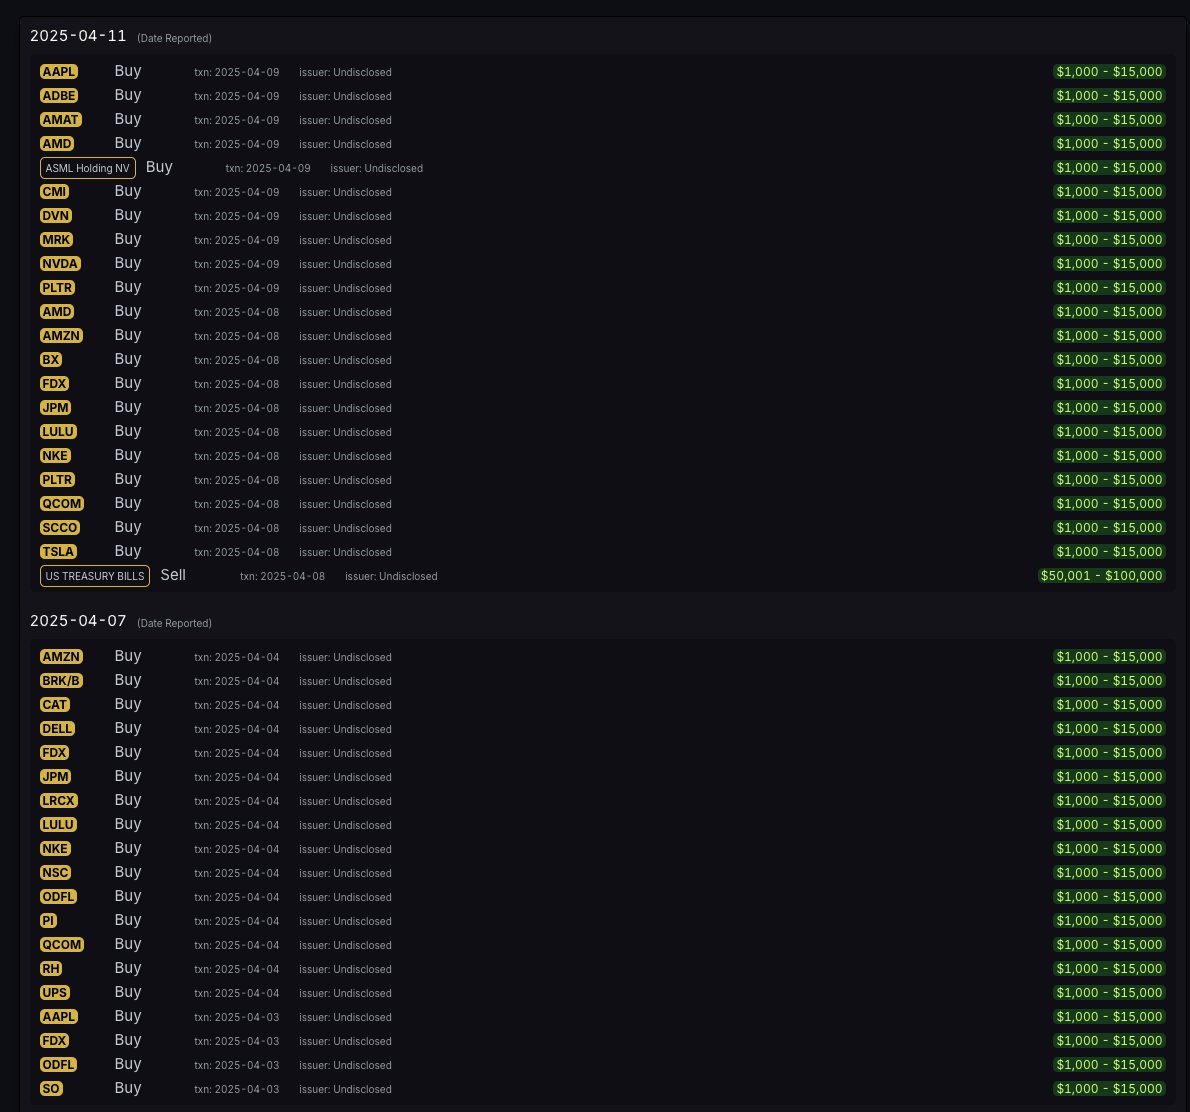Select FDX ticker with txn 2025-04-04
Viewport: 1190px width, 1112px height.
[x=55, y=753]
